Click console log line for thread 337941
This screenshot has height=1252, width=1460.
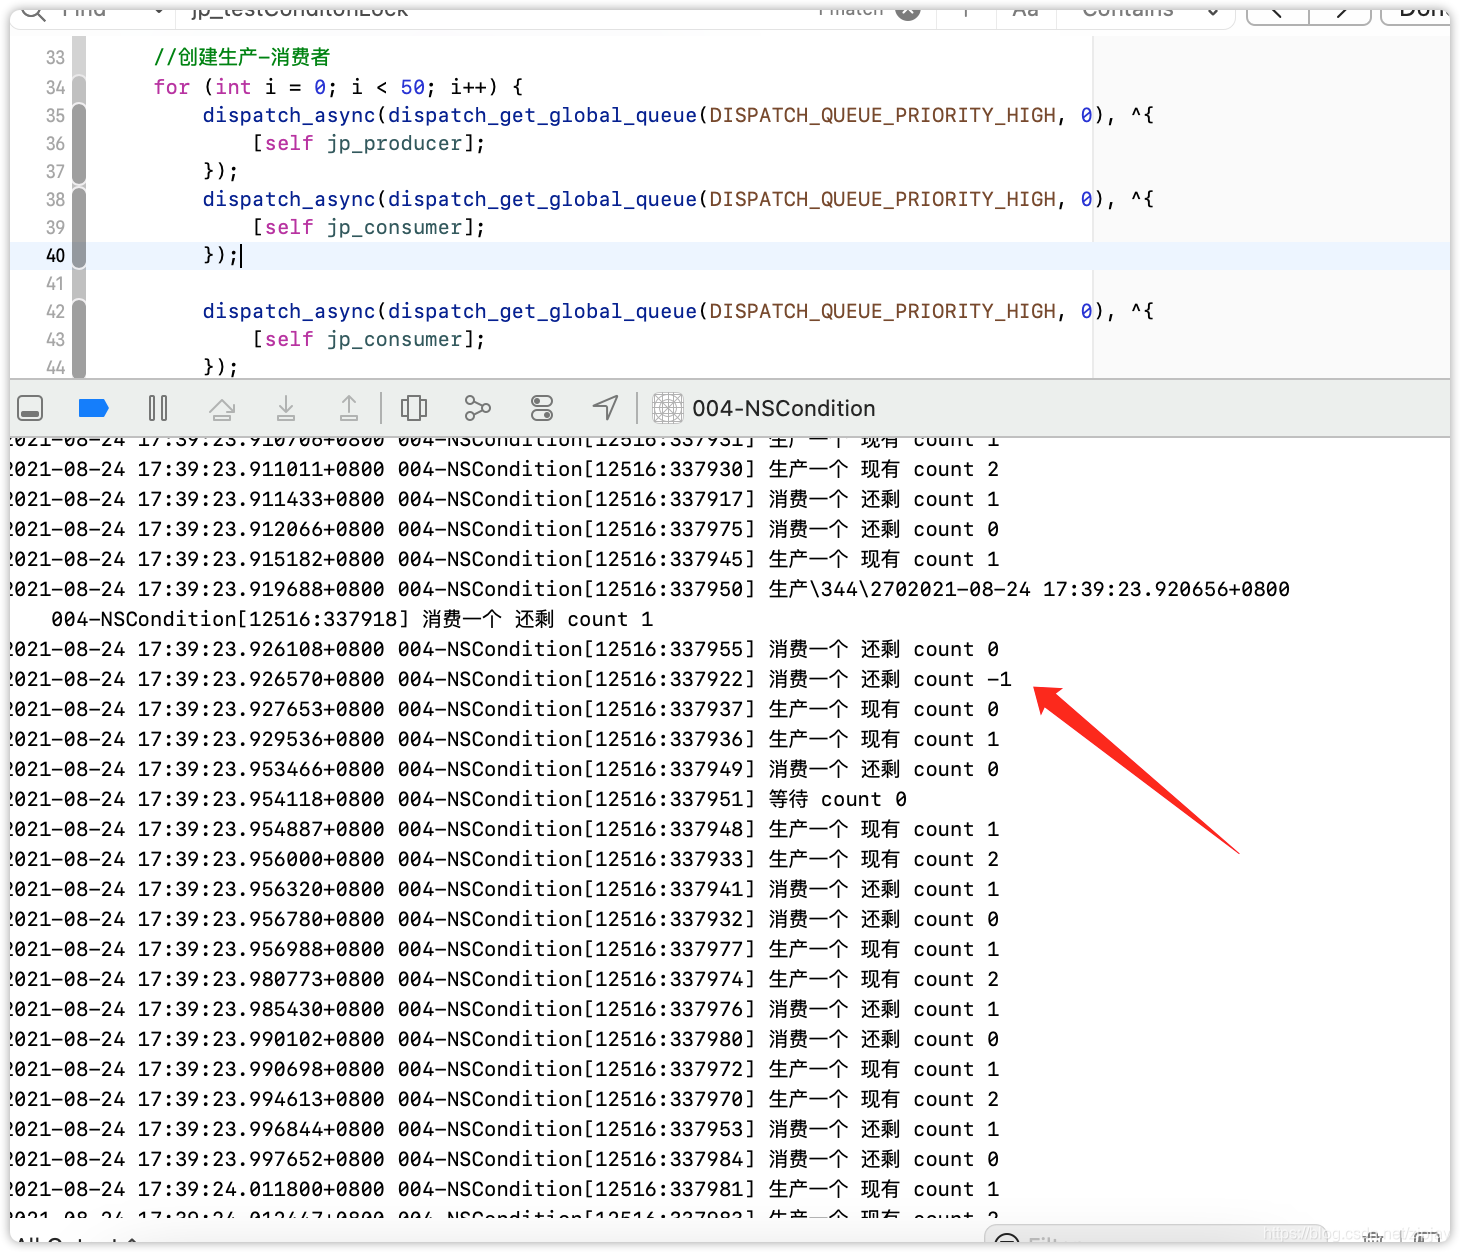click(x=504, y=889)
